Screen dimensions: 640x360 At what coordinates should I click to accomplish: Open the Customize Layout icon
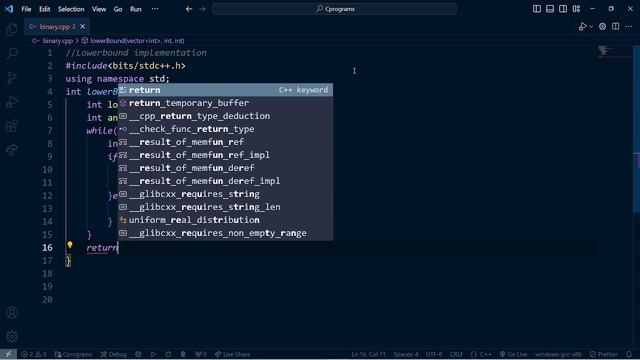click(x=576, y=9)
